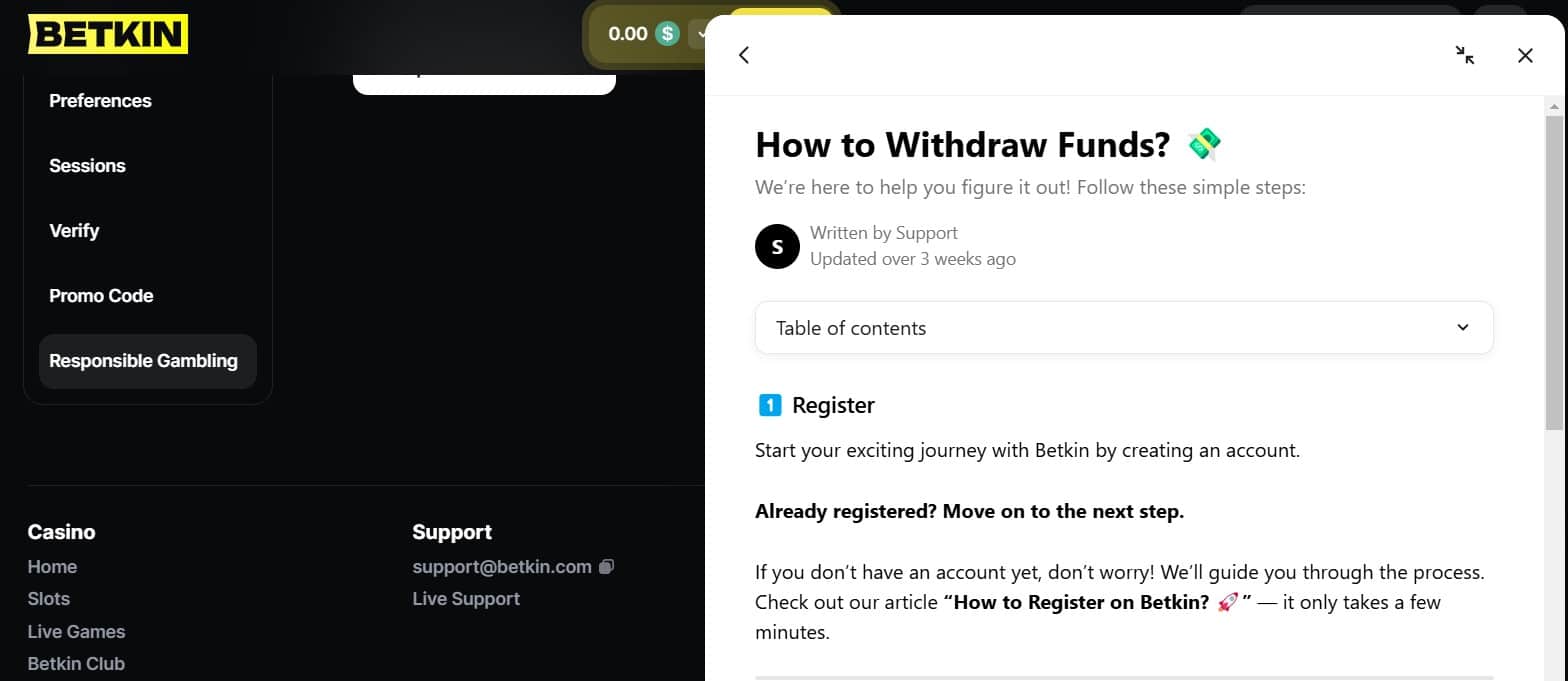The image size is (1568, 681).
Task: Open Preferences in the settings sidebar
Action: click(x=100, y=101)
